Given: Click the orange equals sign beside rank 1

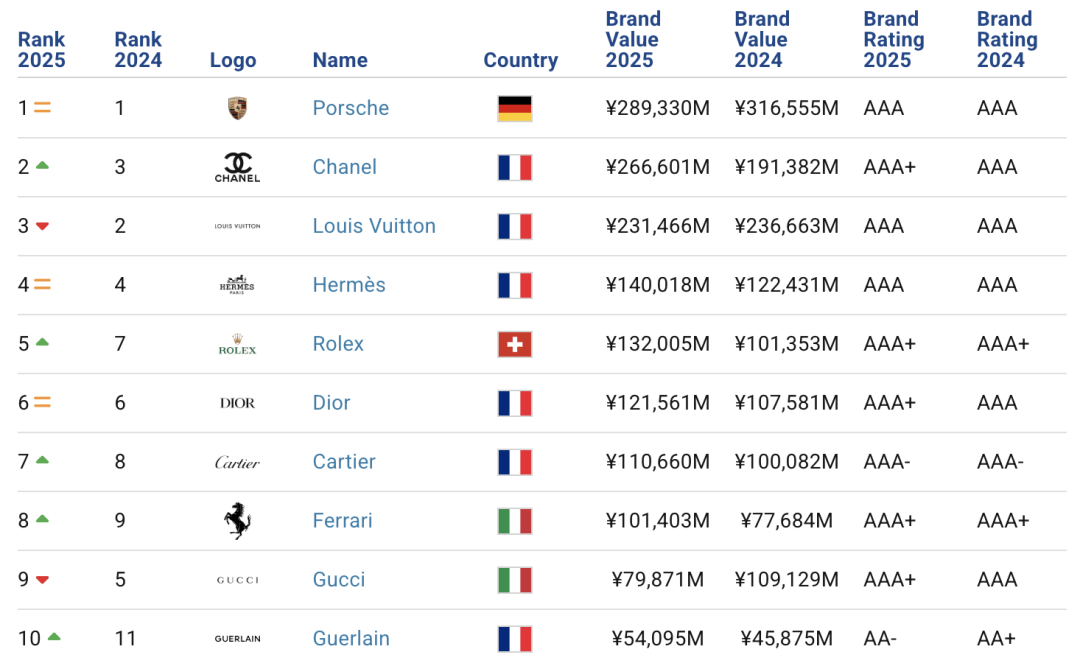Looking at the screenshot, I should pos(42,107).
